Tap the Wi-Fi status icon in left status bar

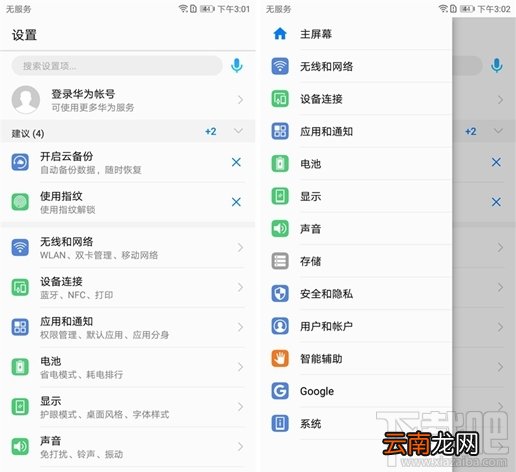tap(183, 8)
